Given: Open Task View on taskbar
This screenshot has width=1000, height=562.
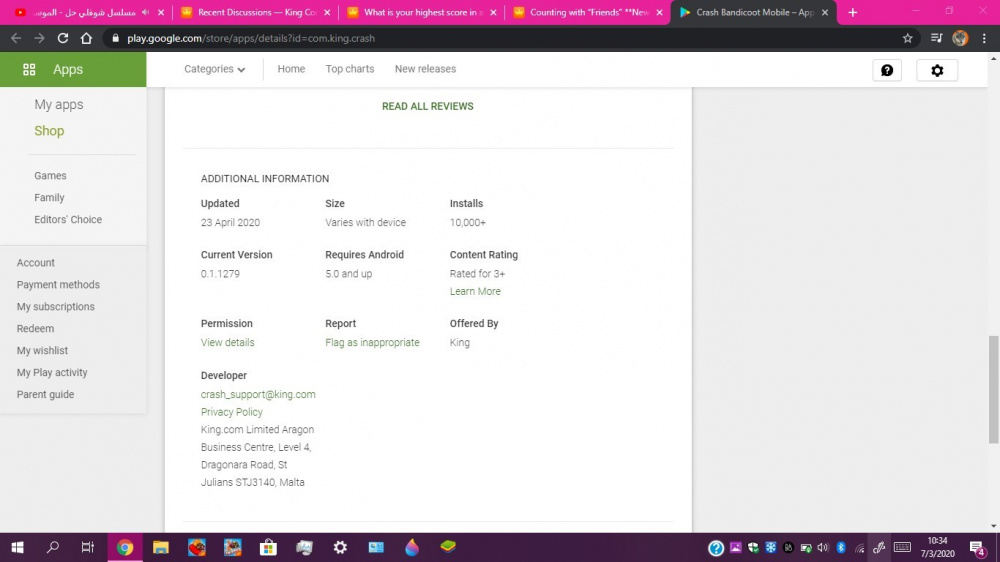Looking at the screenshot, I should coord(88,547).
